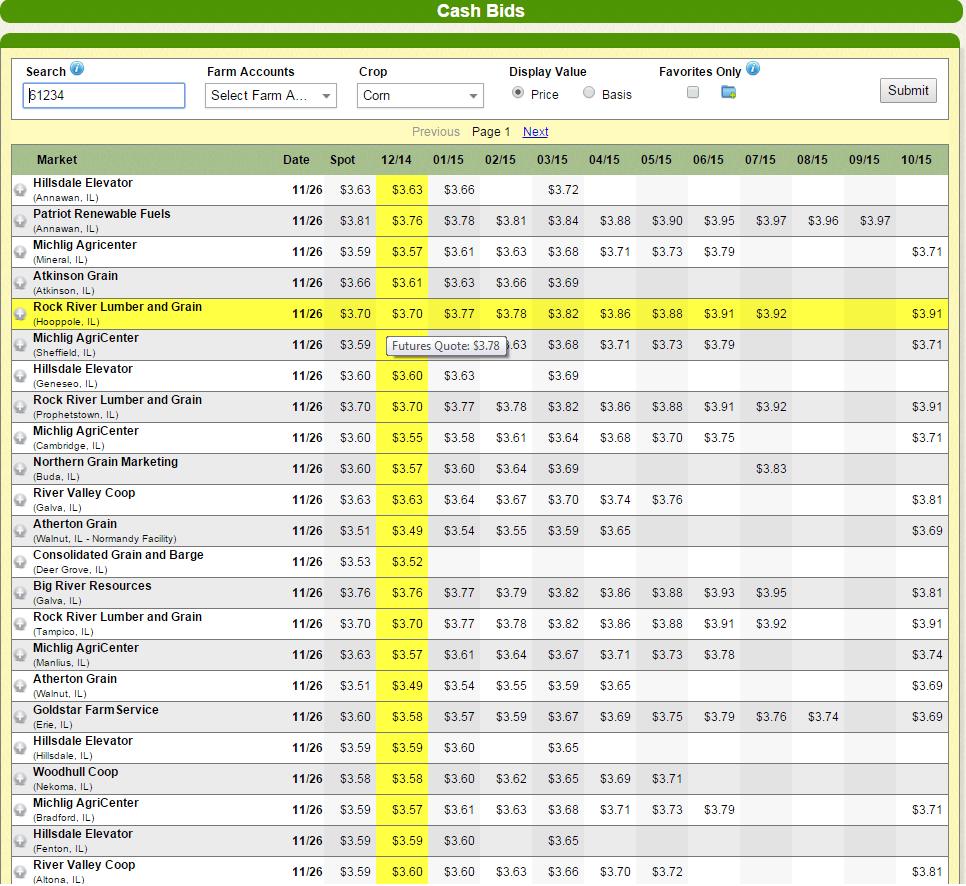Click Big River Resources 06/15 price $3.93
Screen dimensions: 966x886
[719, 593]
